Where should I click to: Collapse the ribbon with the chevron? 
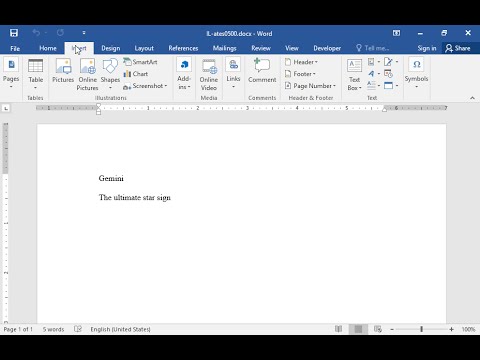[x=472, y=98]
